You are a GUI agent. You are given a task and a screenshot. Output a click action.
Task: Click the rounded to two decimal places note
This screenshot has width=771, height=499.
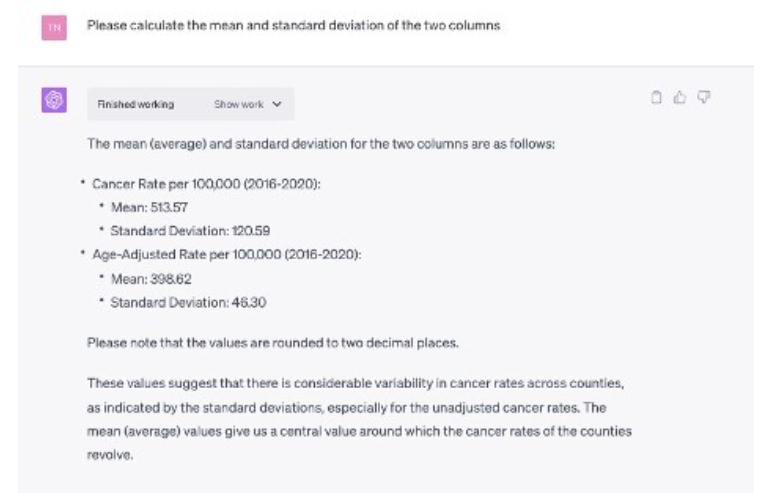272,343
